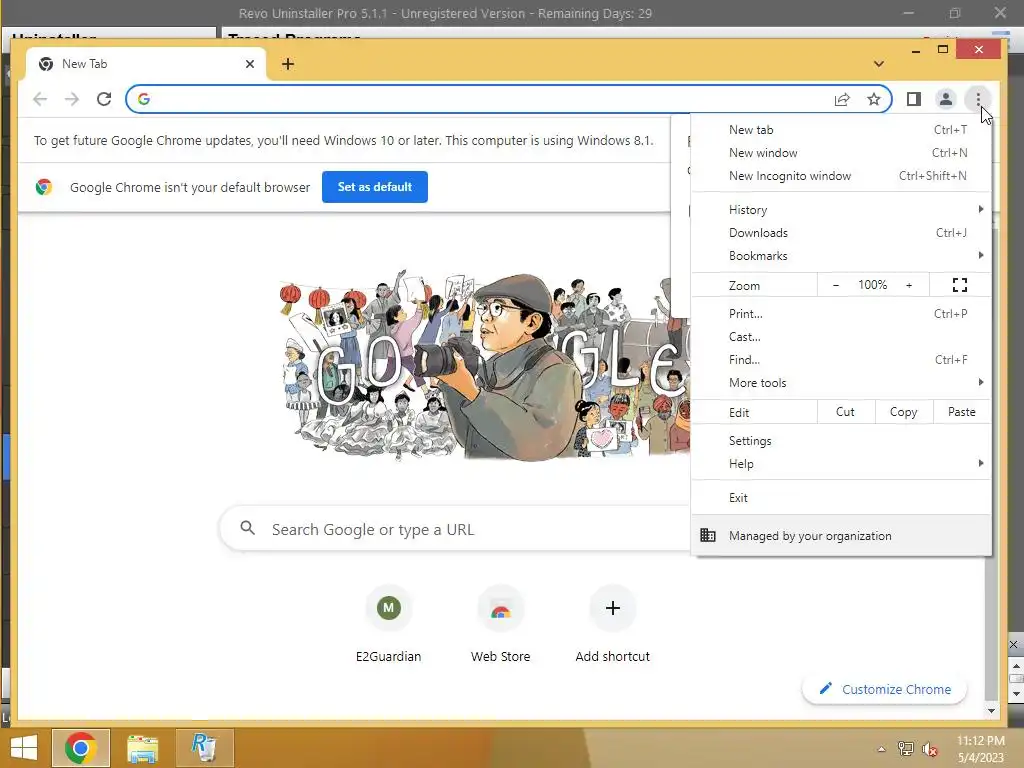Show hidden tray icons arrow

[x=881, y=749]
